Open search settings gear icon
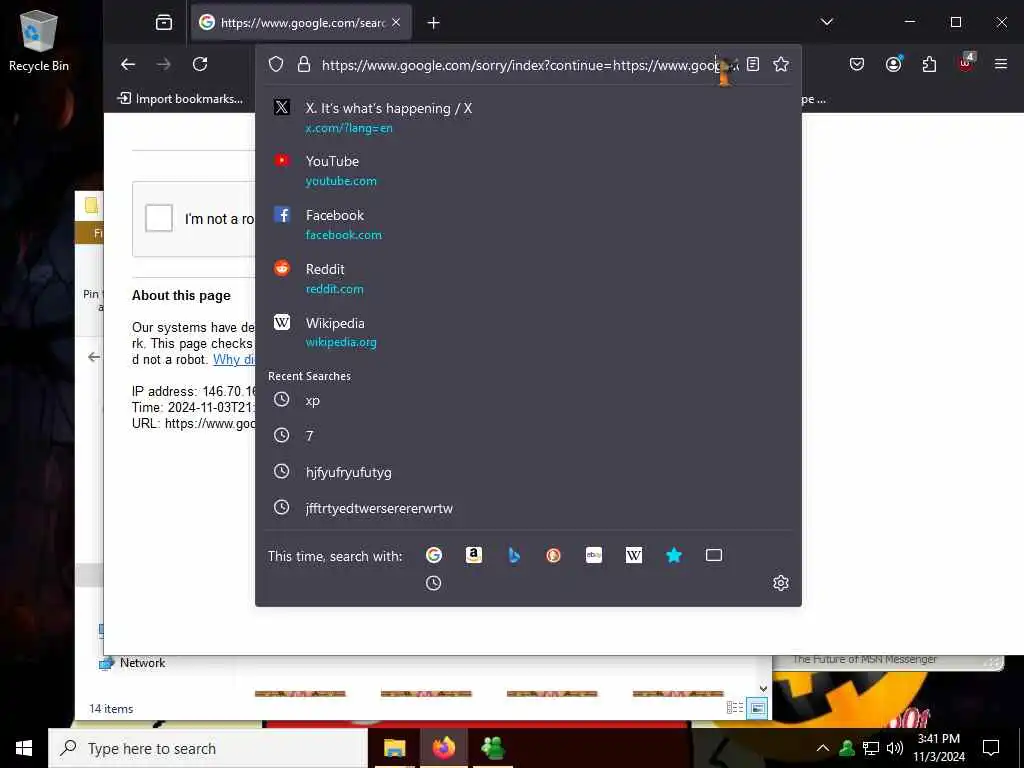The width and height of the screenshot is (1024, 768). point(780,583)
